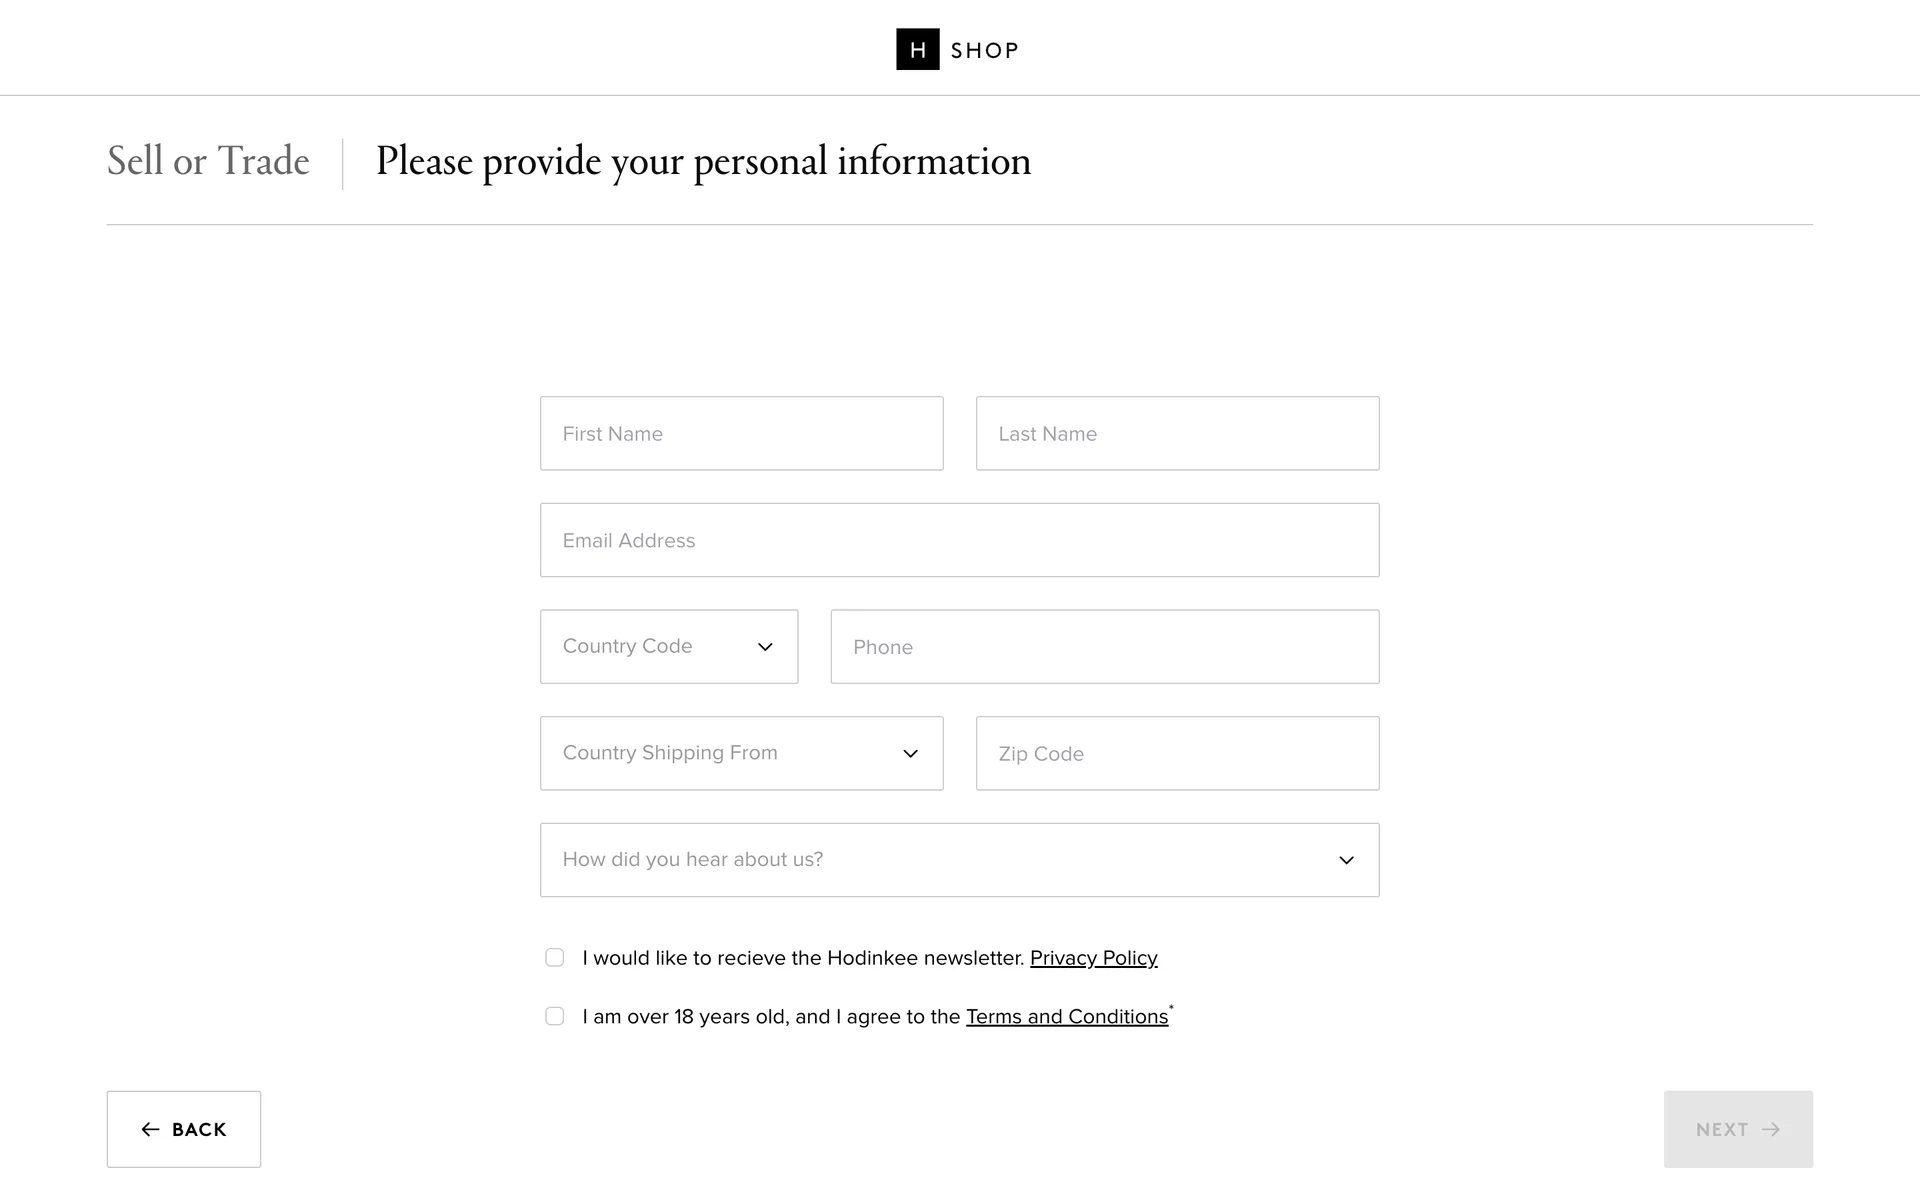Check the over 18 agreement checkbox
This screenshot has width=1920, height=1200.
tap(554, 1016)
